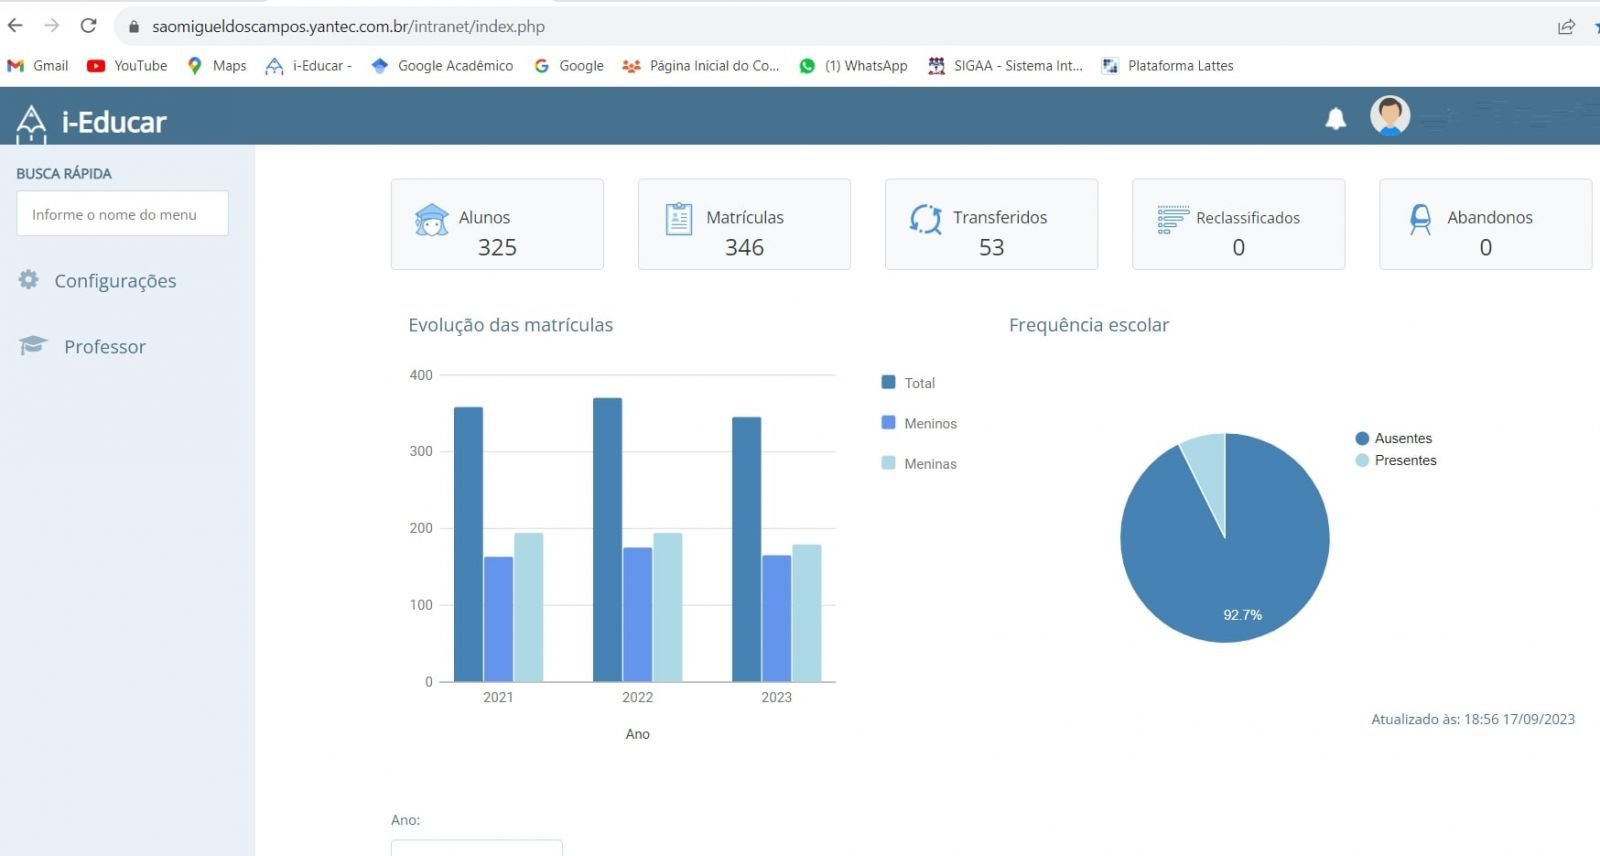Click the Transferidos arrows icon

click(x=925, y=219)
